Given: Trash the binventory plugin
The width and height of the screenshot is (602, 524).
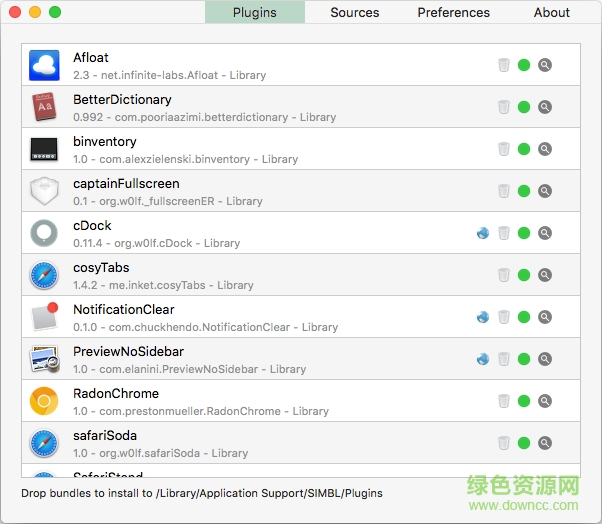Looking at the screenshot, I should (504, 149).
